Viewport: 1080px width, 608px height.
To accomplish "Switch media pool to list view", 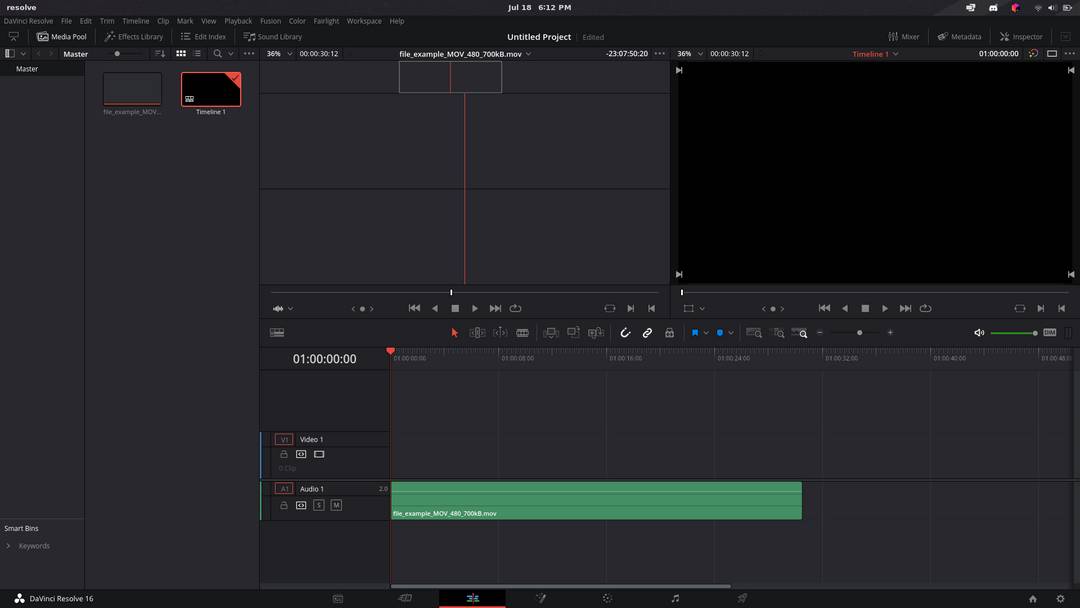I will point(198,54).
